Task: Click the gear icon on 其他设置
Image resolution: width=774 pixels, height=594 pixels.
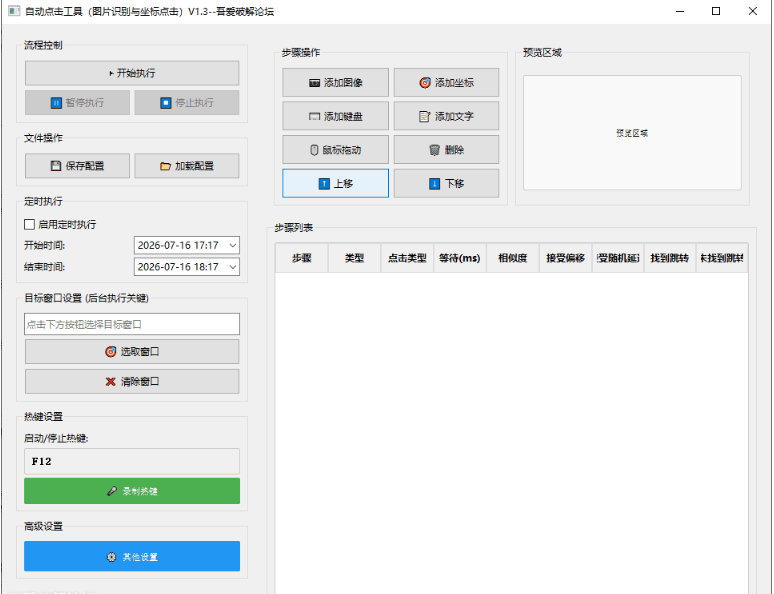Action: tap(112, 557)
